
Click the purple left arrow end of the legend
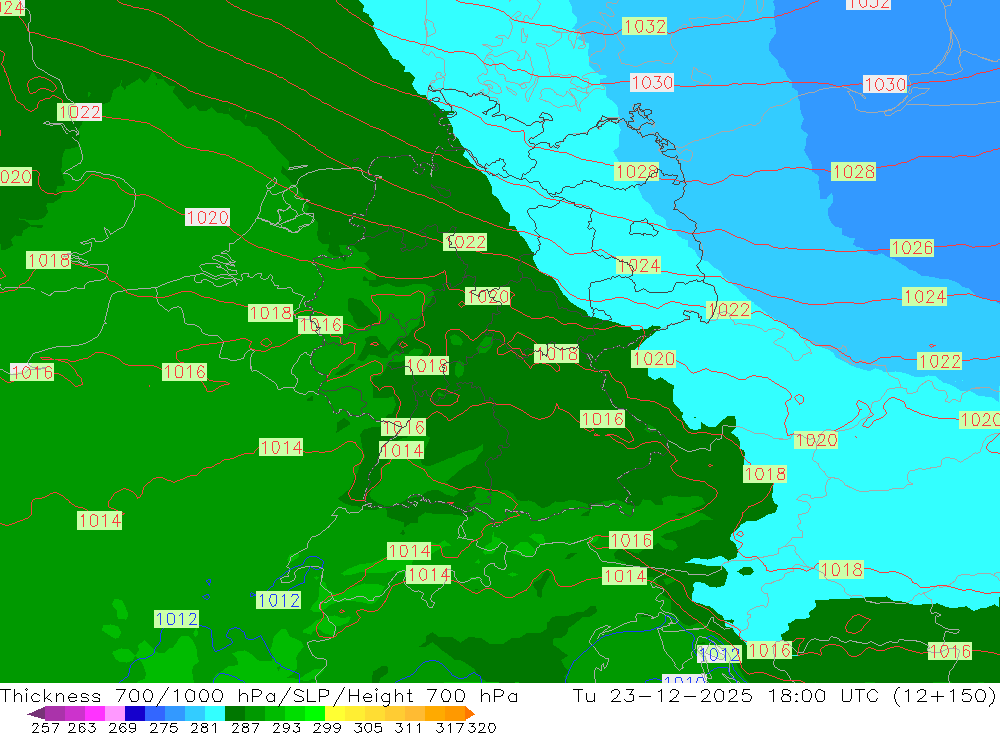click(x=36, y=713)
